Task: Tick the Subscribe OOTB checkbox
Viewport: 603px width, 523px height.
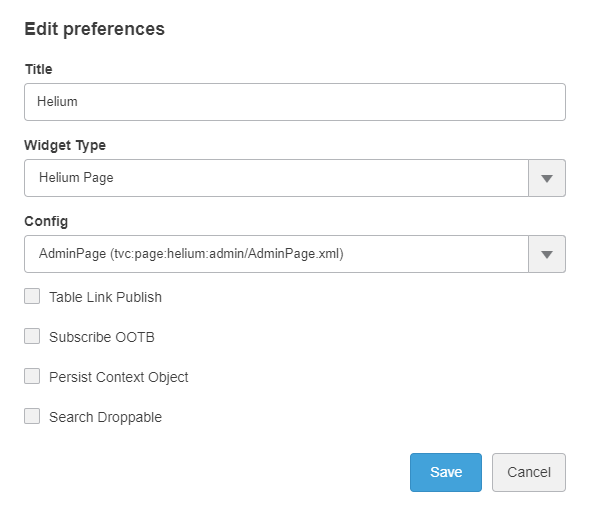Action: pyautogui.click(x=32, y=337)
